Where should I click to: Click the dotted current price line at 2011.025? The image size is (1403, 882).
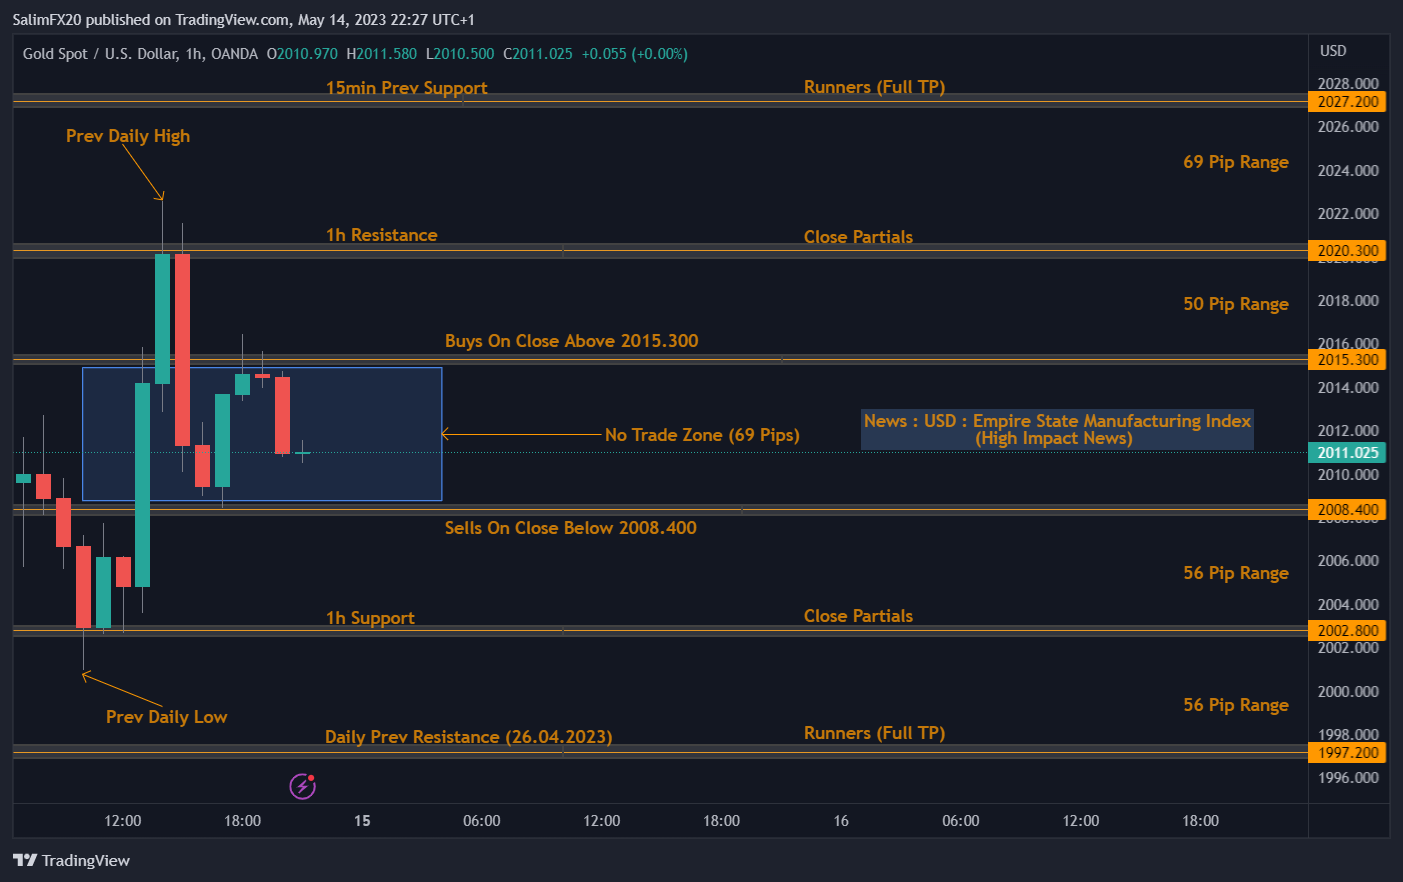(700, 452)
